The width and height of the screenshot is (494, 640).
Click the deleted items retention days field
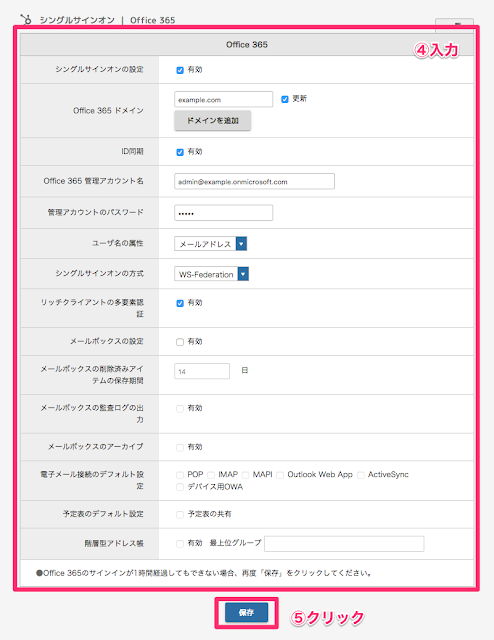(x=202, y=371)
